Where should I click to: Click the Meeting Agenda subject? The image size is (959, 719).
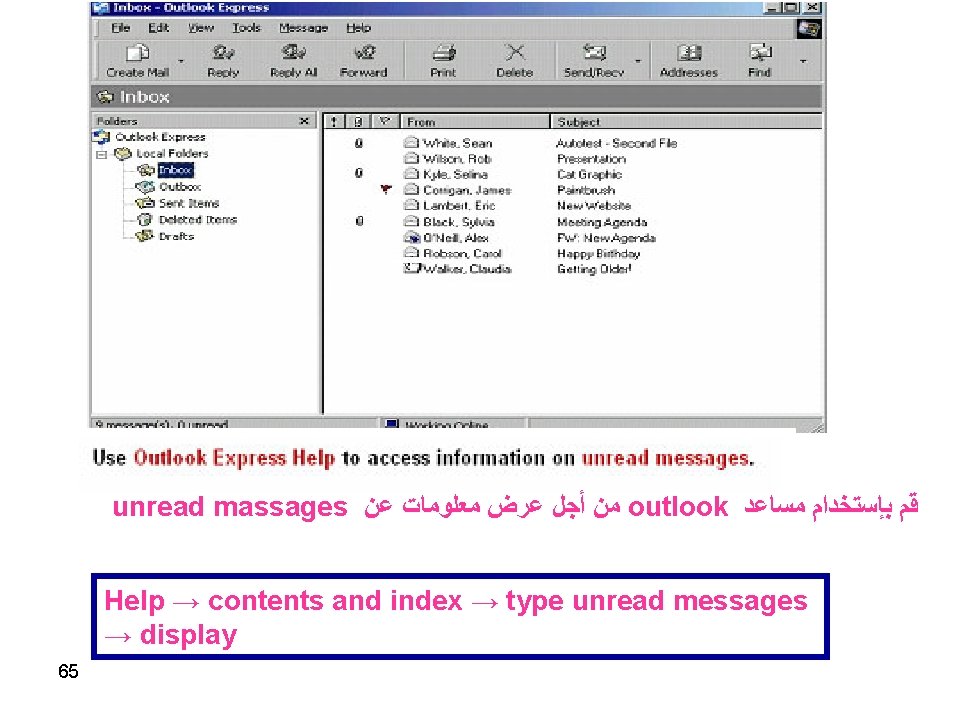tap(602, 222)
